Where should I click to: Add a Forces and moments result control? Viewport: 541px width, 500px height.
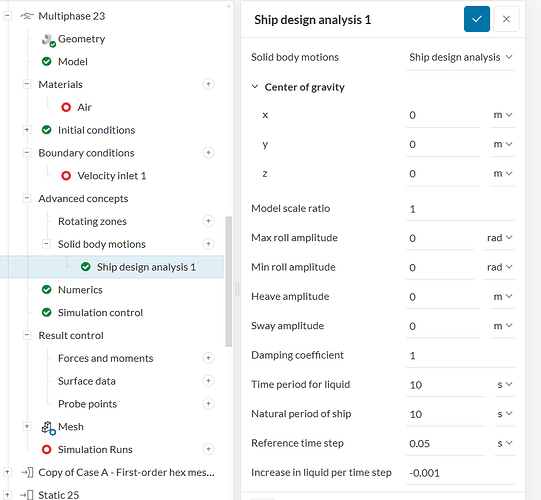(208, 358)
